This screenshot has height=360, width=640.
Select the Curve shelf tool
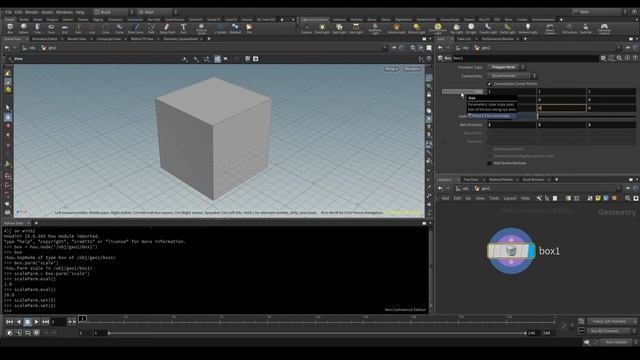(x=119, y=28)
